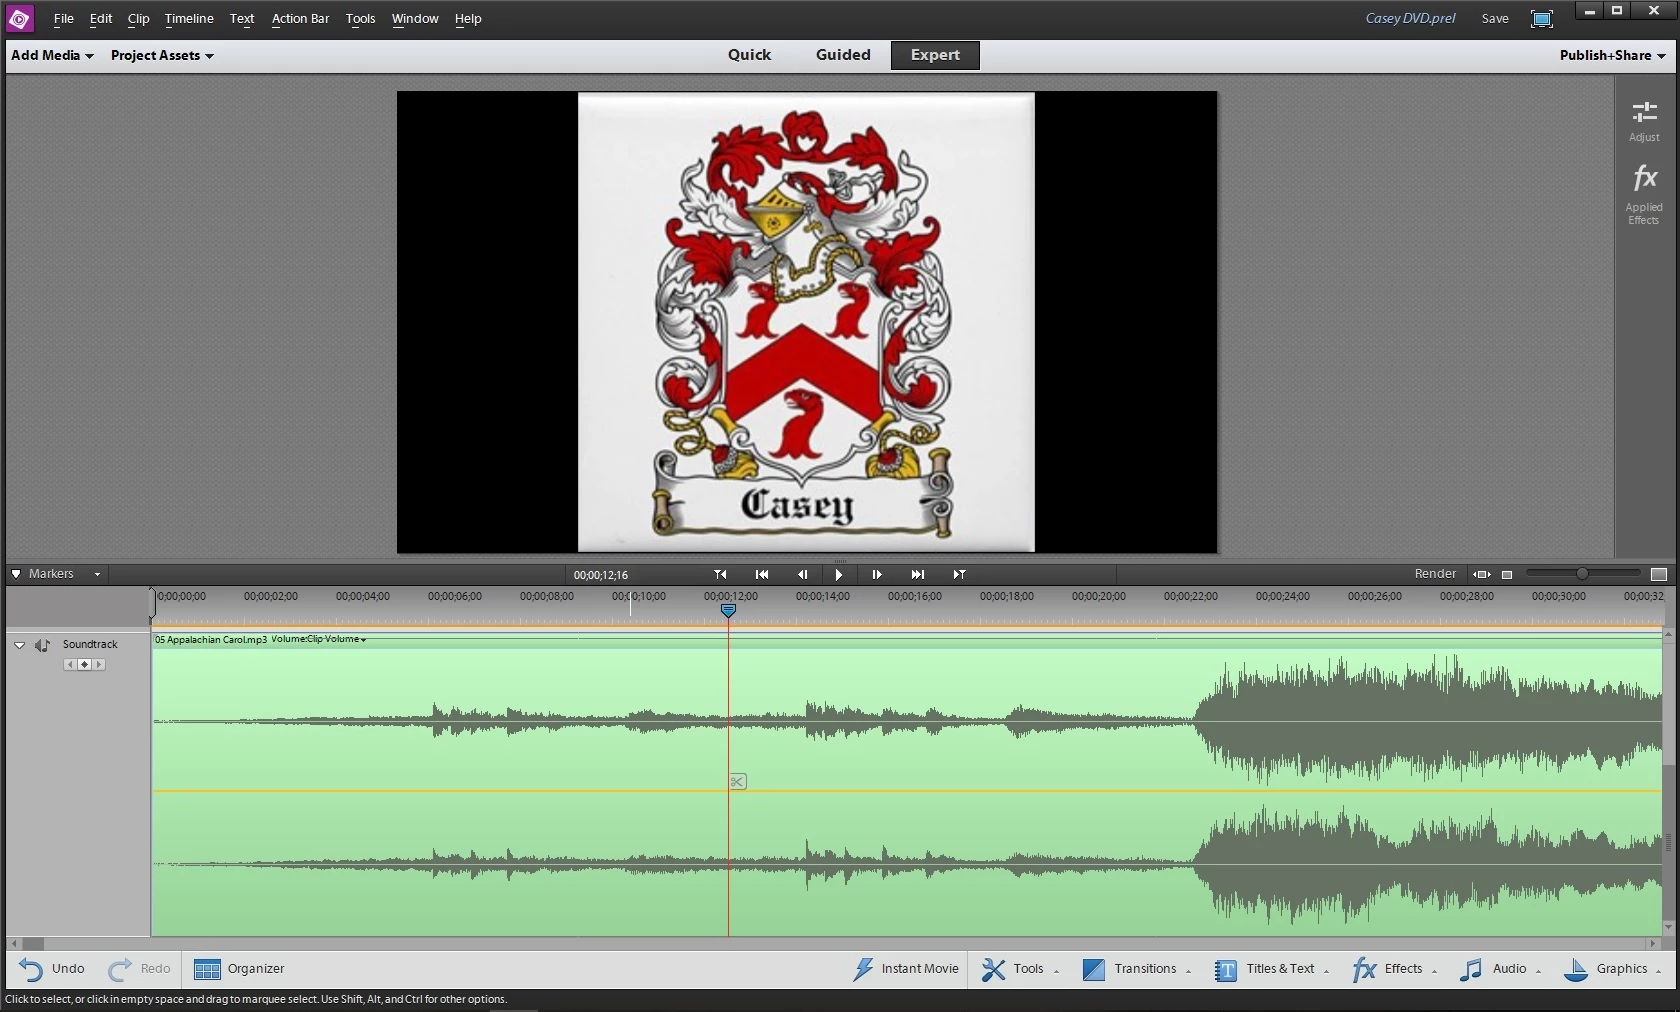Open the Volume:Clip Volume dropdown on clip
The image size is (1680, 1012).
pyautogui.click(x=319, y=639)
